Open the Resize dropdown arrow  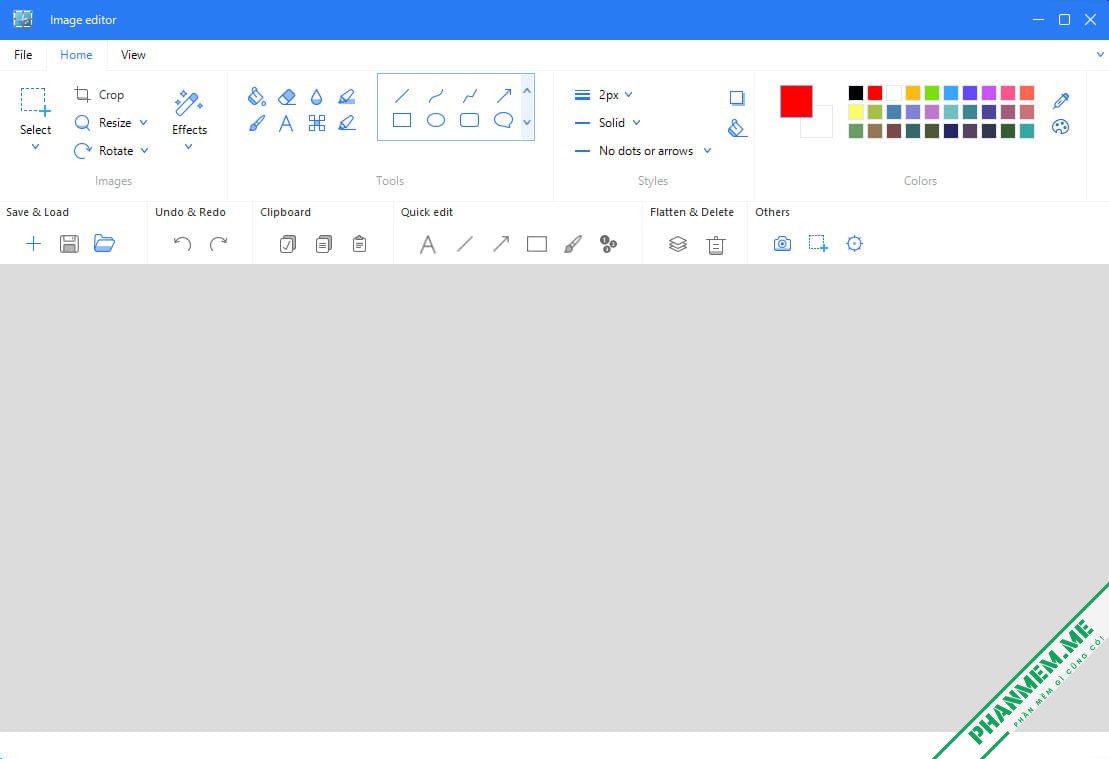point(144,123)
